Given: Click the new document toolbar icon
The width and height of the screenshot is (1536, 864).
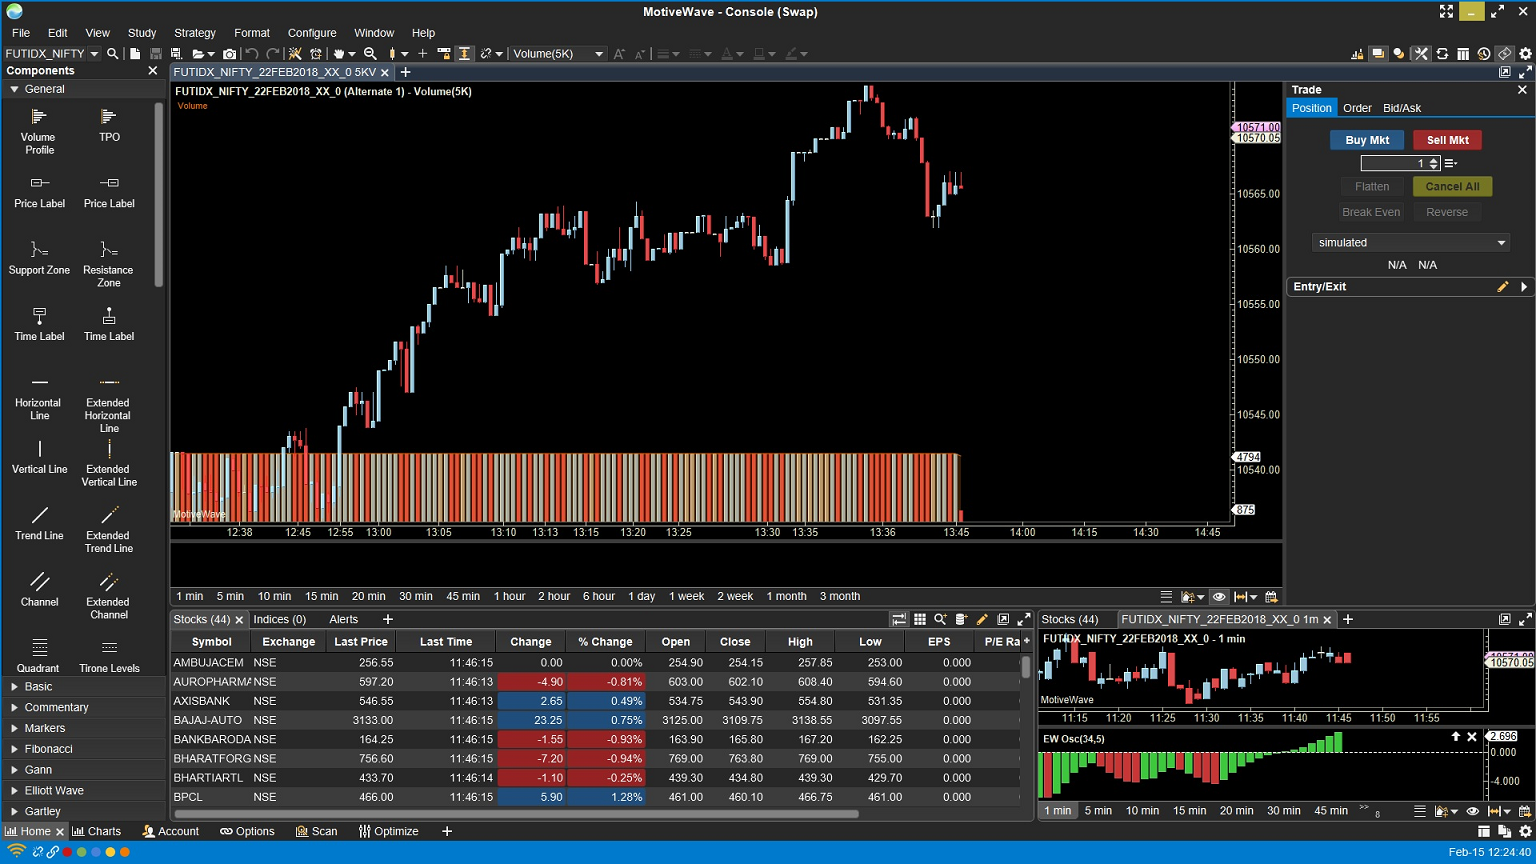Looking at the screenshot, I should pyautogui.click(x=134, y=54).
